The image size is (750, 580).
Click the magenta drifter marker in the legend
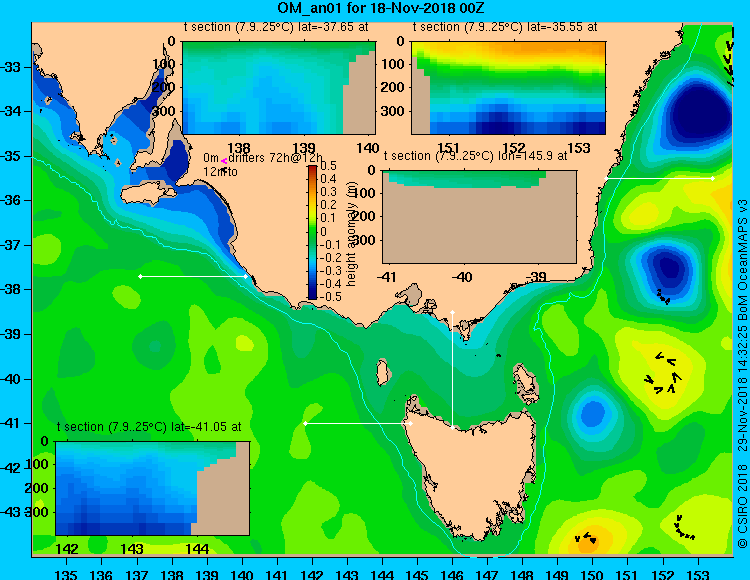click(x=224, y=162)
